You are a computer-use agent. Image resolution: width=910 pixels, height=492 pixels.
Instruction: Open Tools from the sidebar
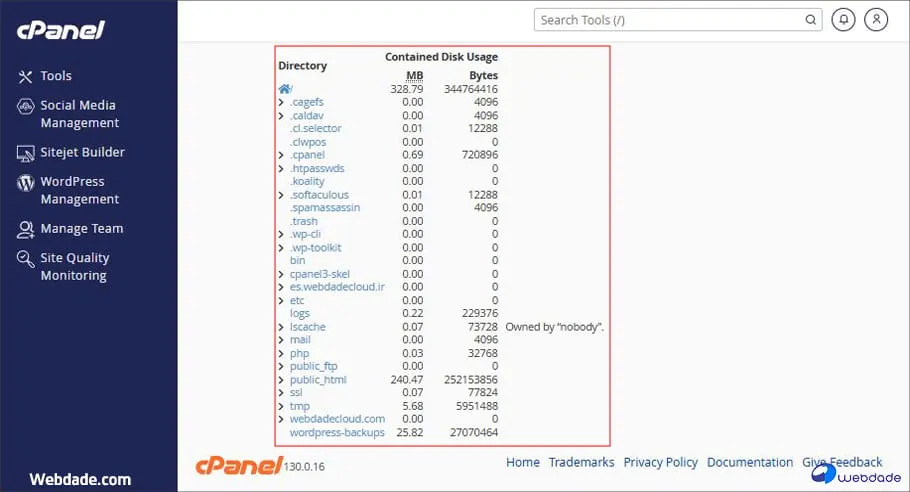(55, 76)
